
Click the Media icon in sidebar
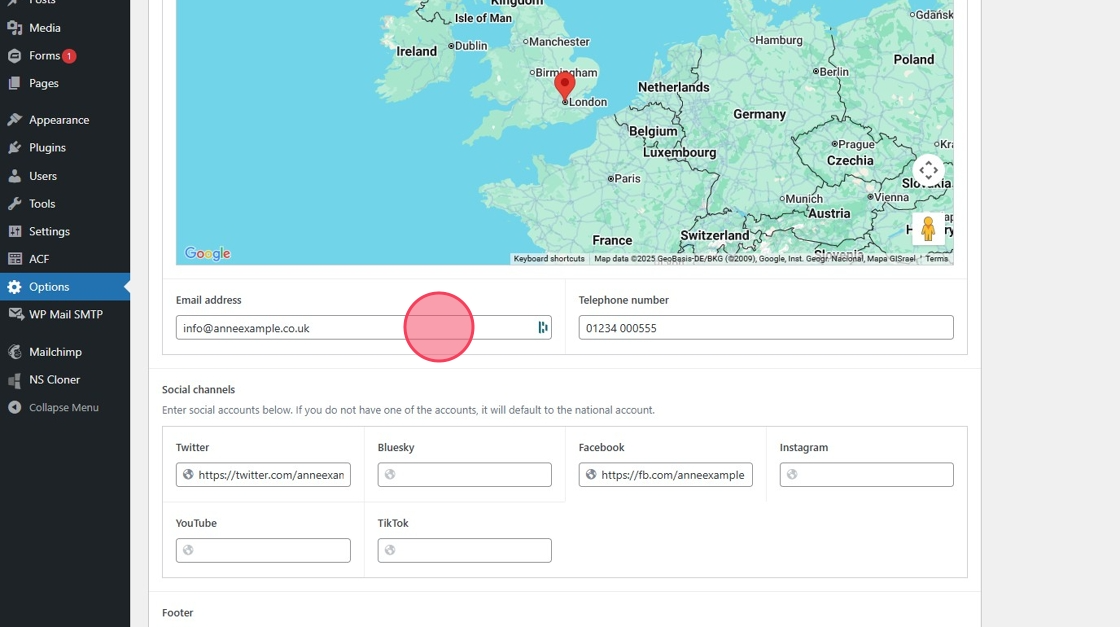coord(14,28)
